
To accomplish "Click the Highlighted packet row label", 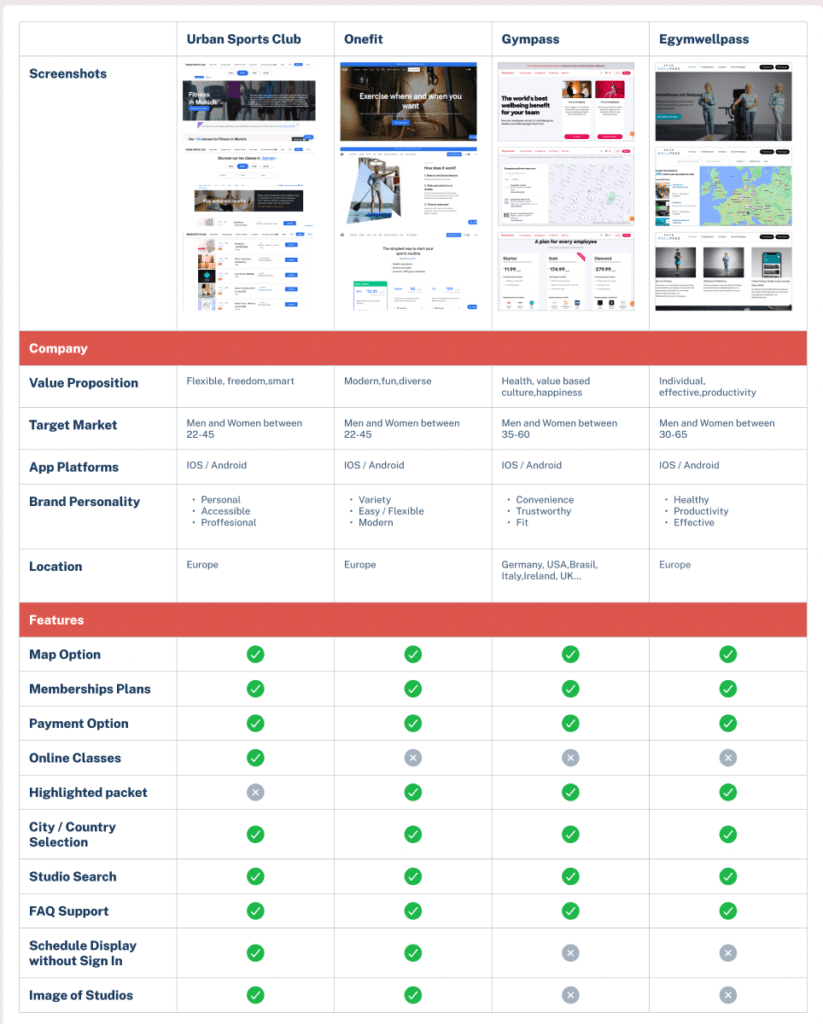I will coord(88,793).
